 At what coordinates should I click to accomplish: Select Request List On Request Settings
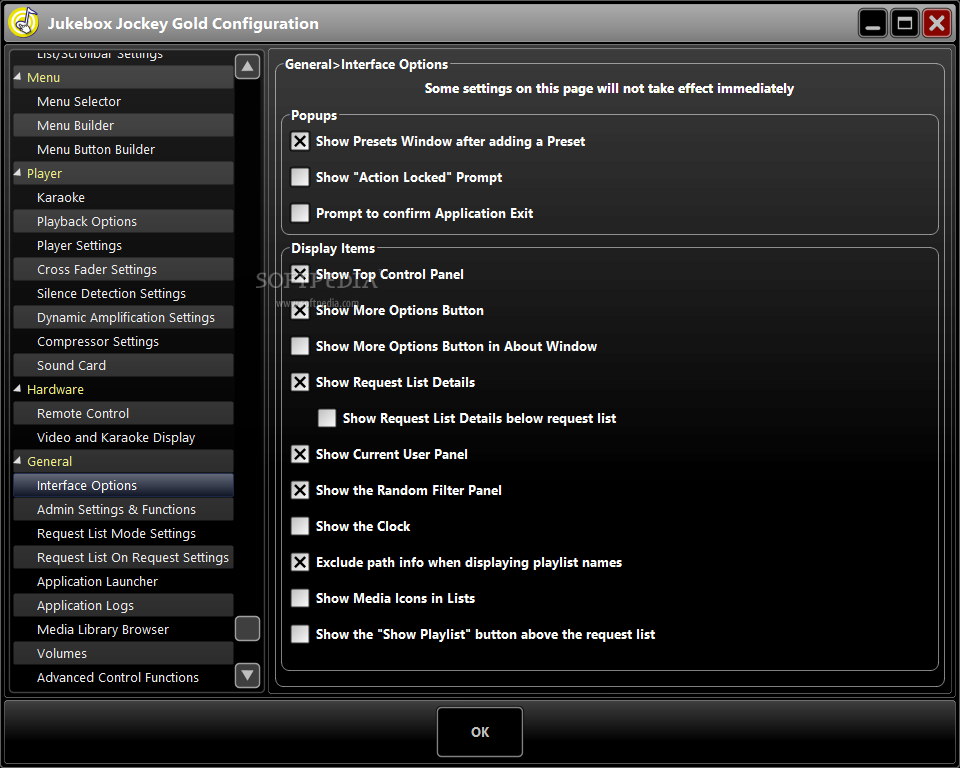click(x=123, y=557)
